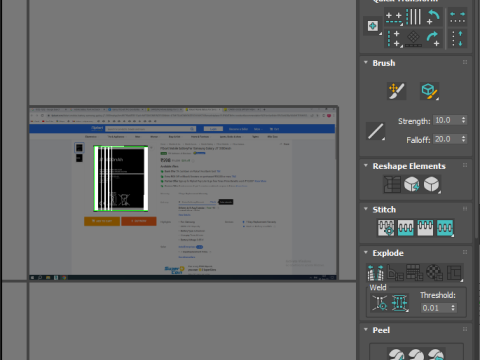The width and height of the screenshot is (480, 360).
Task: Click the weld Threshold input field
Action: (435, 308)
